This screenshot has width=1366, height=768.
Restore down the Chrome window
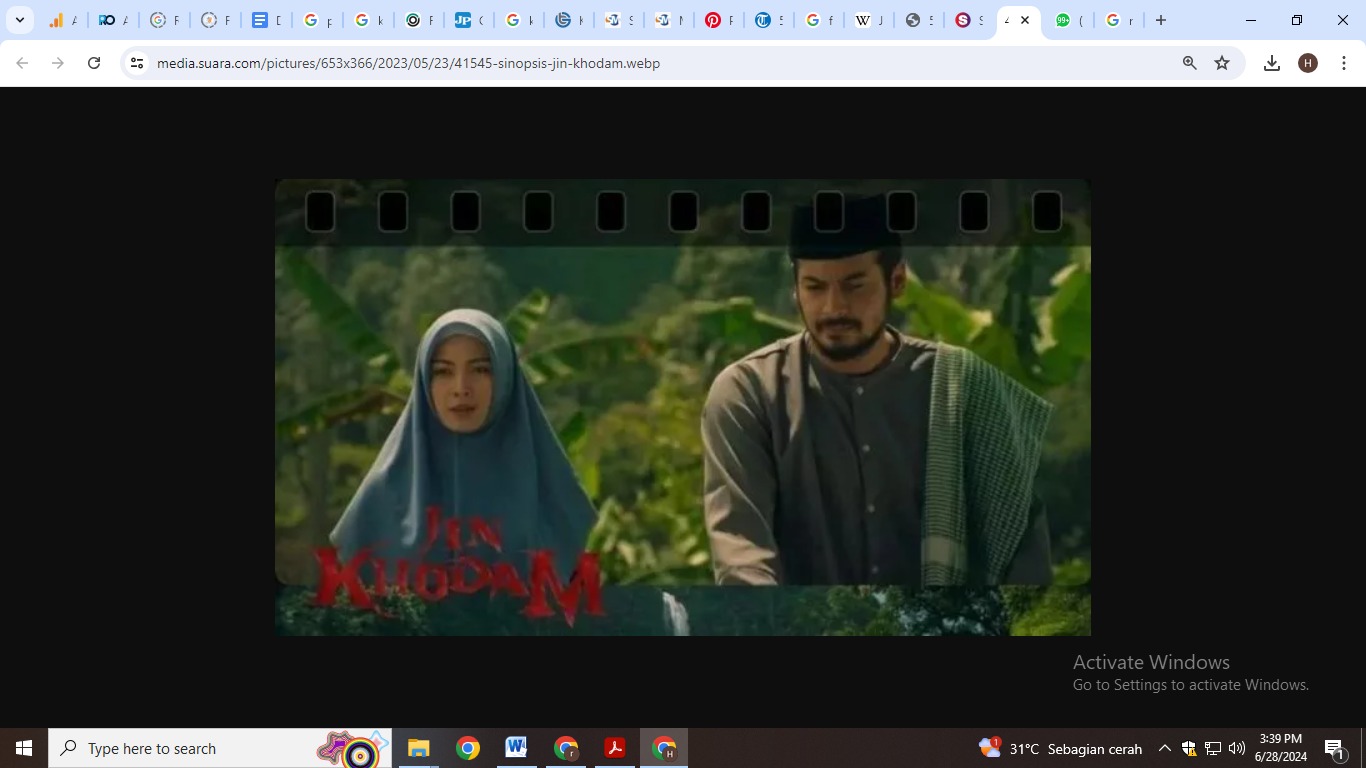tap(1297, 20)
